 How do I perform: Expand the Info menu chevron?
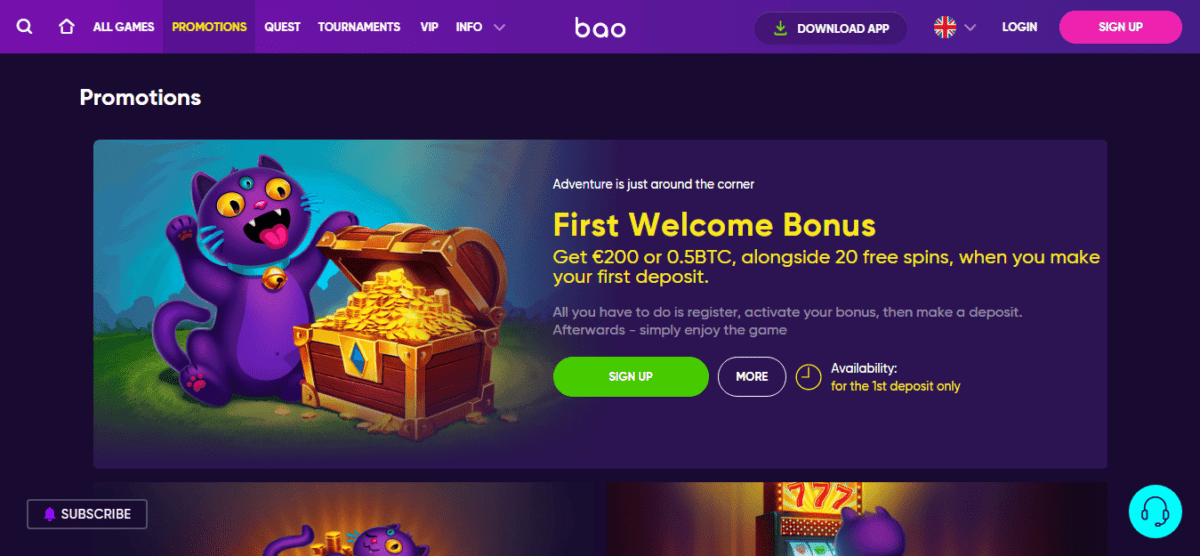499,27
